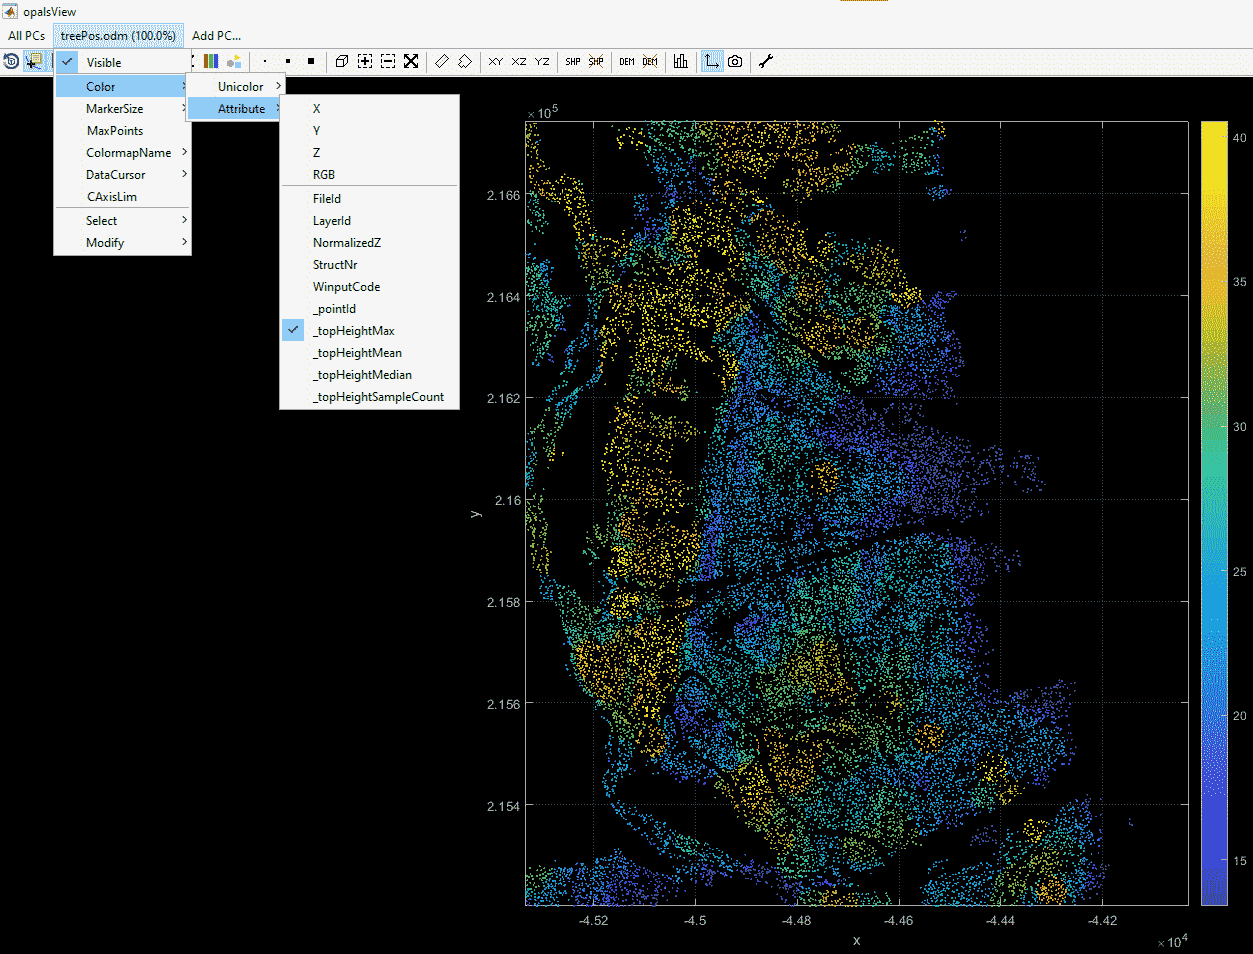Click the camera snapshot icon

tap(735, 62)
